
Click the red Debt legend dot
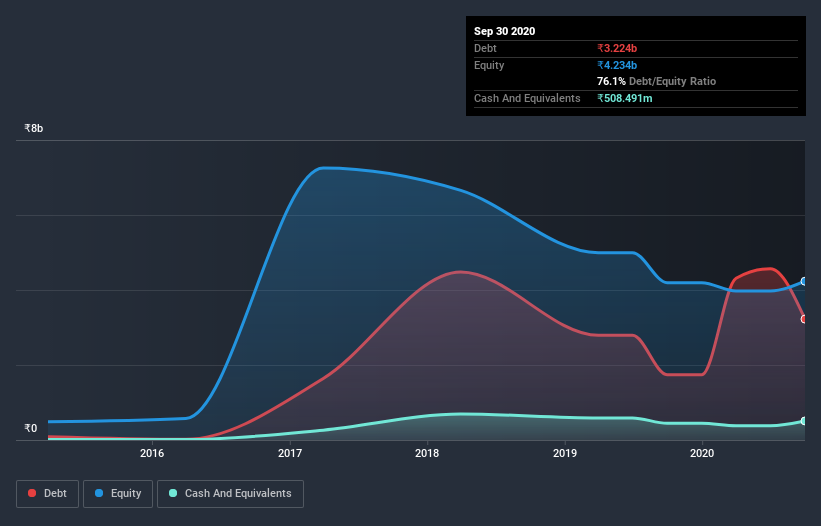32,493
